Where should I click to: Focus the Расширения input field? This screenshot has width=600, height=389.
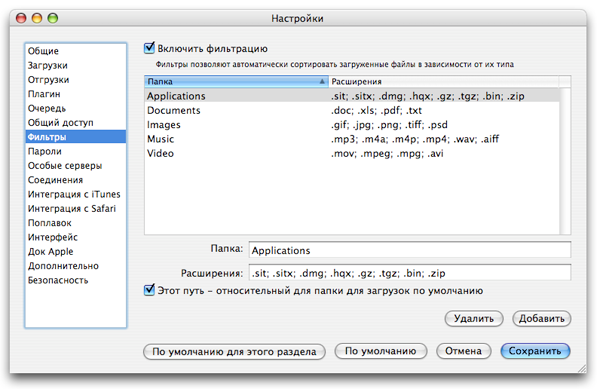[x=410, y=273]
